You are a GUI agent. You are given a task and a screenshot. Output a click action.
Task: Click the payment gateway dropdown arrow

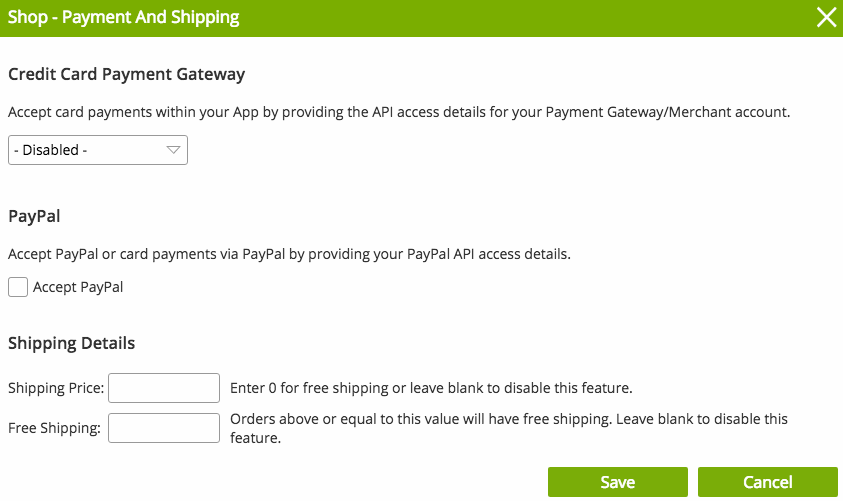coord(173,150)
